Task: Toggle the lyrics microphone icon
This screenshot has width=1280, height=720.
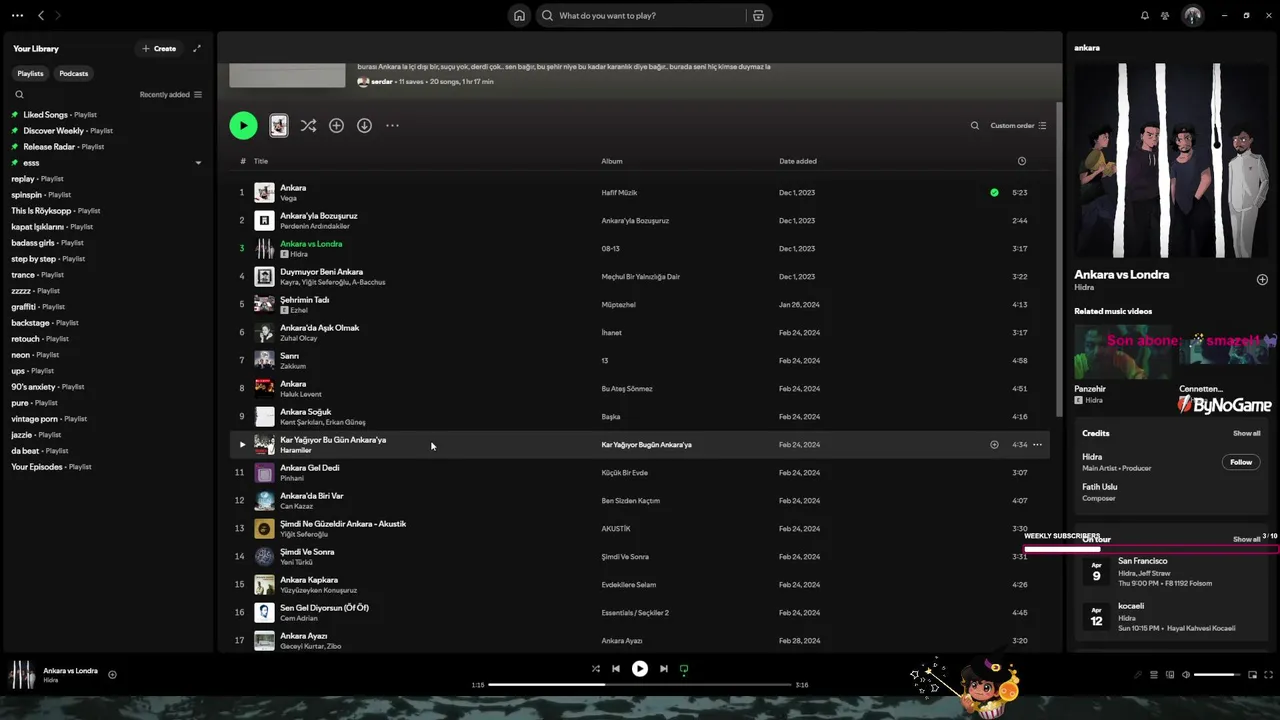Action: (x=1138, y=675)
